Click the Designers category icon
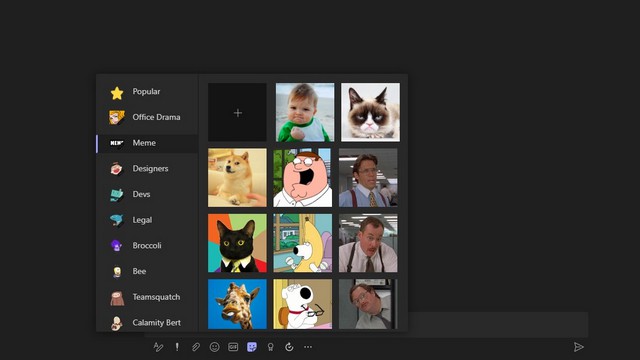Screen dimensions: 640x360 tap(116, 169)
